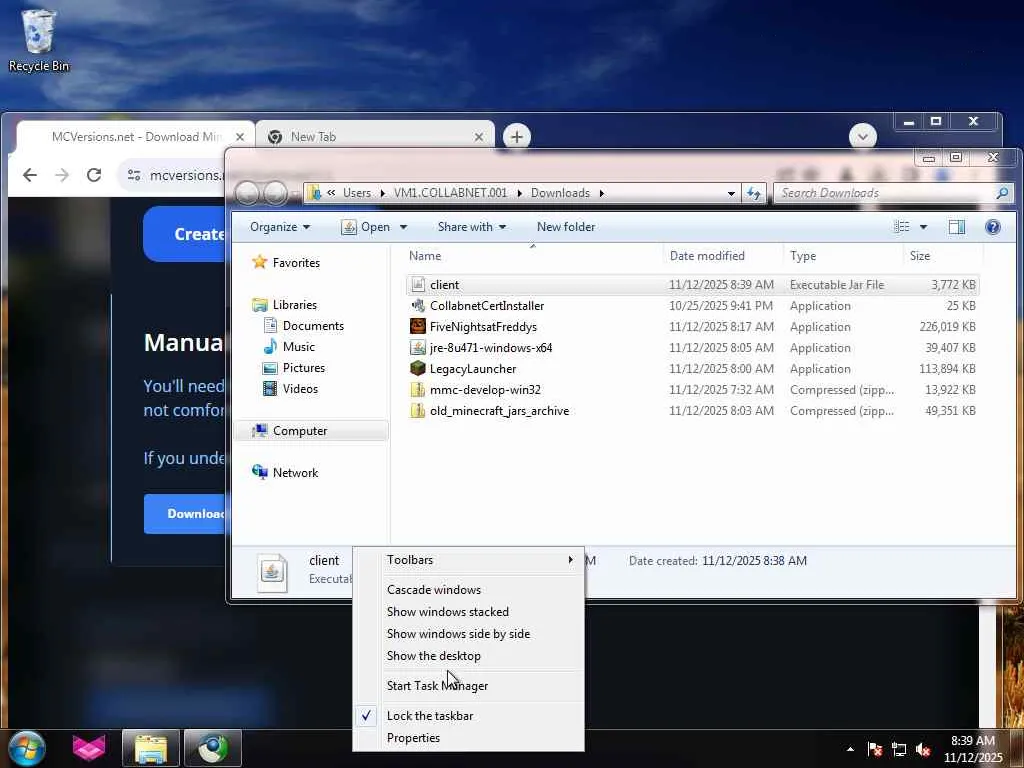Screen dimensions: 1024x768
Task: Click the Open toolbar button
Action: (366, 227)
